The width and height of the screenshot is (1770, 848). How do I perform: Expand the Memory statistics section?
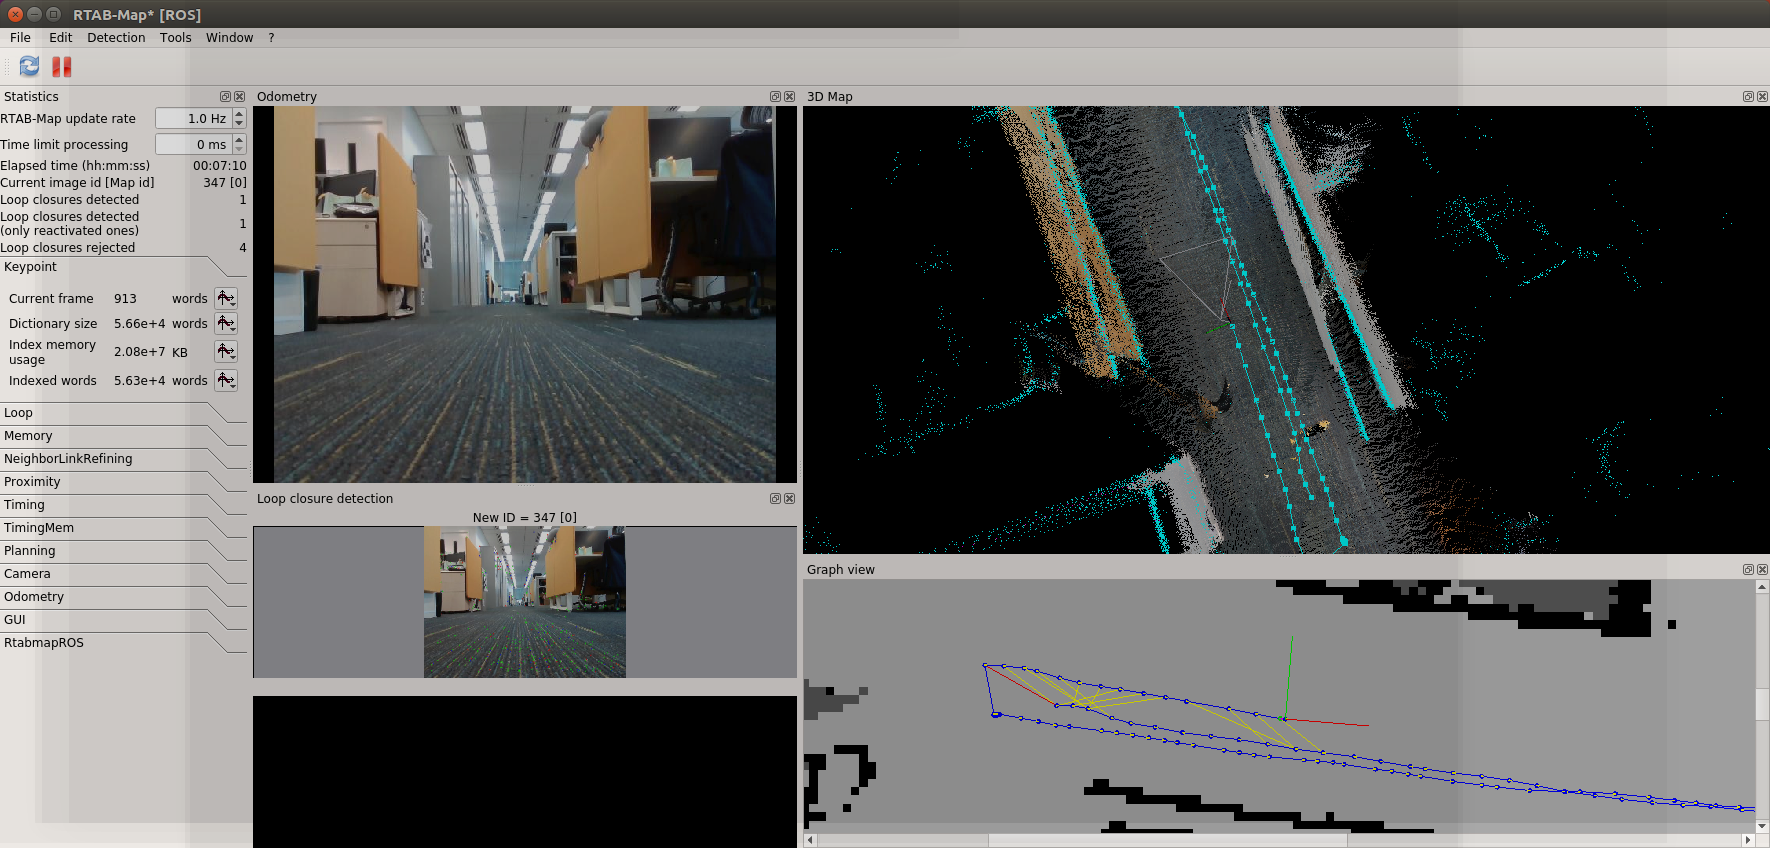(x=28, y=436)
